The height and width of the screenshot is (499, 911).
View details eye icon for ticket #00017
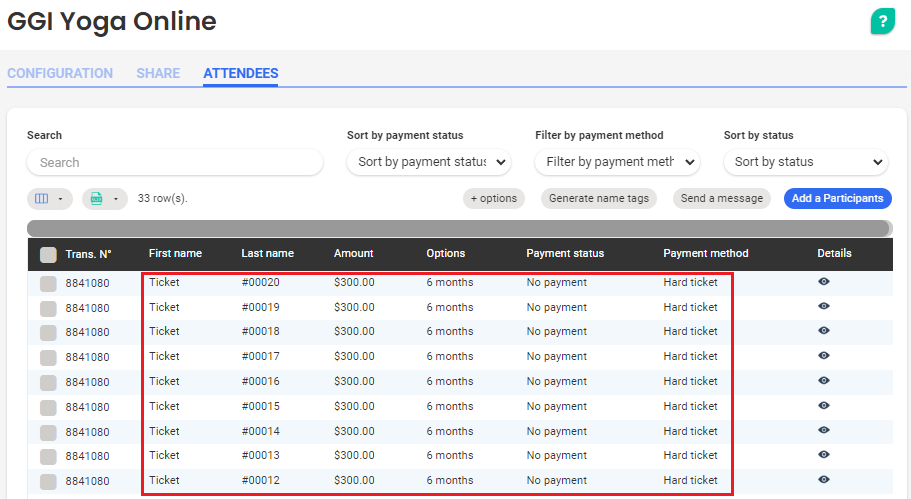824,356
